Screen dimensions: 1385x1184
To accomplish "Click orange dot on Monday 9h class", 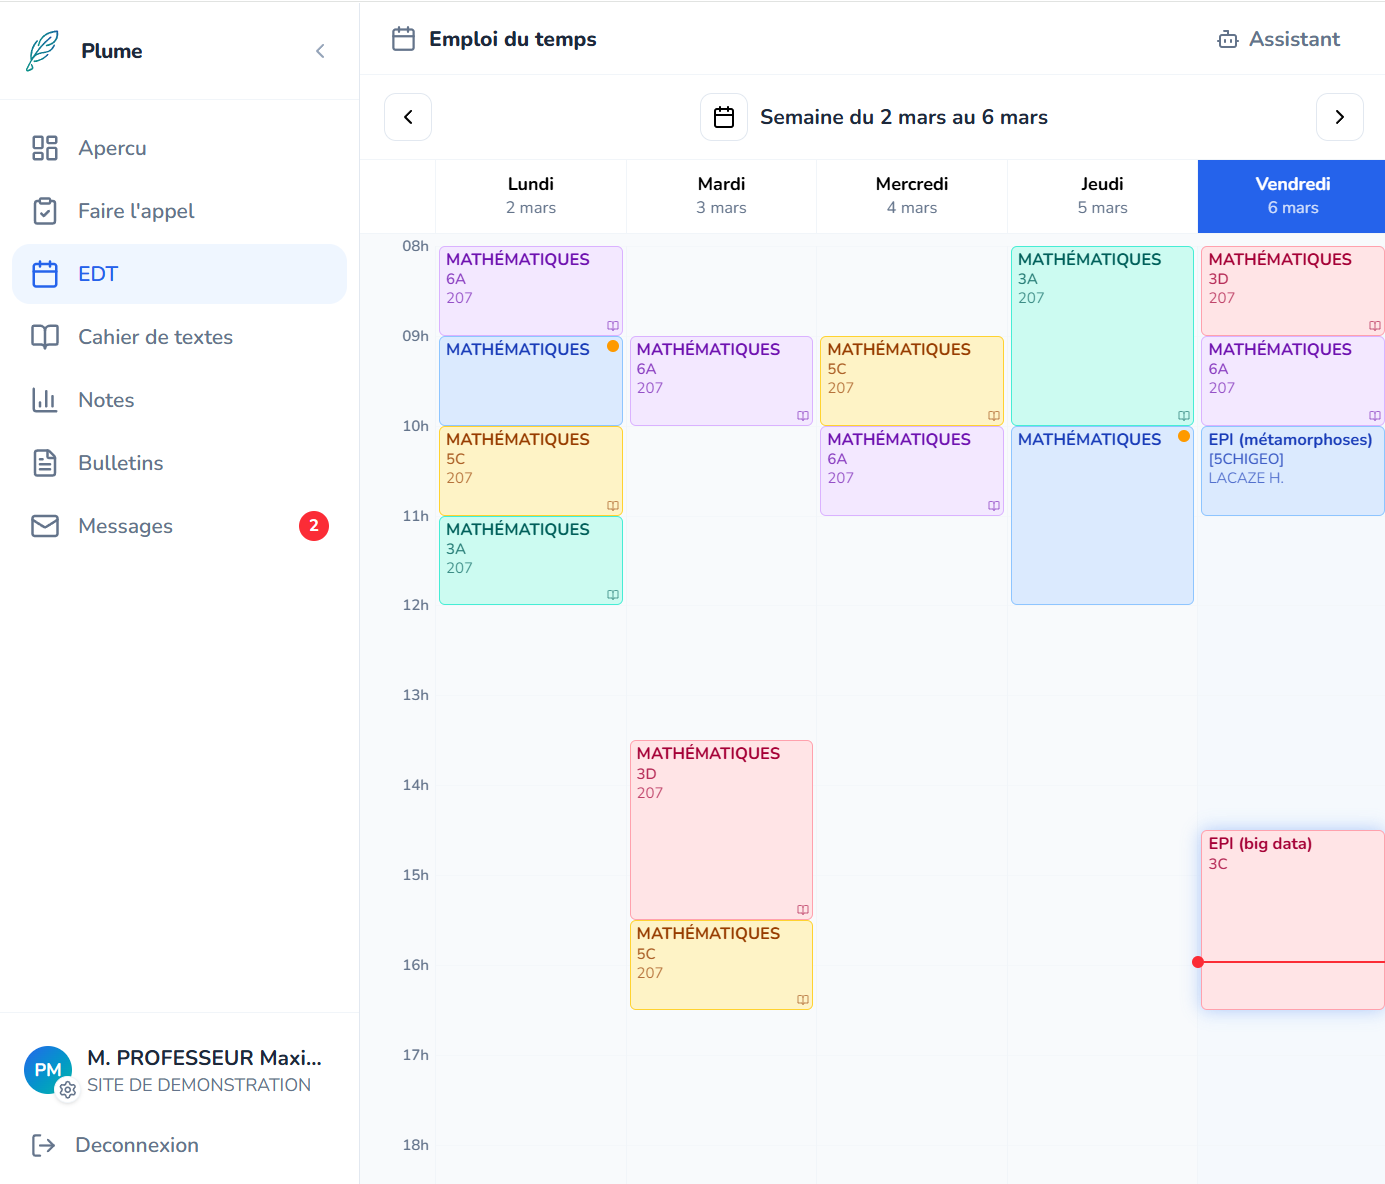I will pyautogui.click(x=613, y=346).
